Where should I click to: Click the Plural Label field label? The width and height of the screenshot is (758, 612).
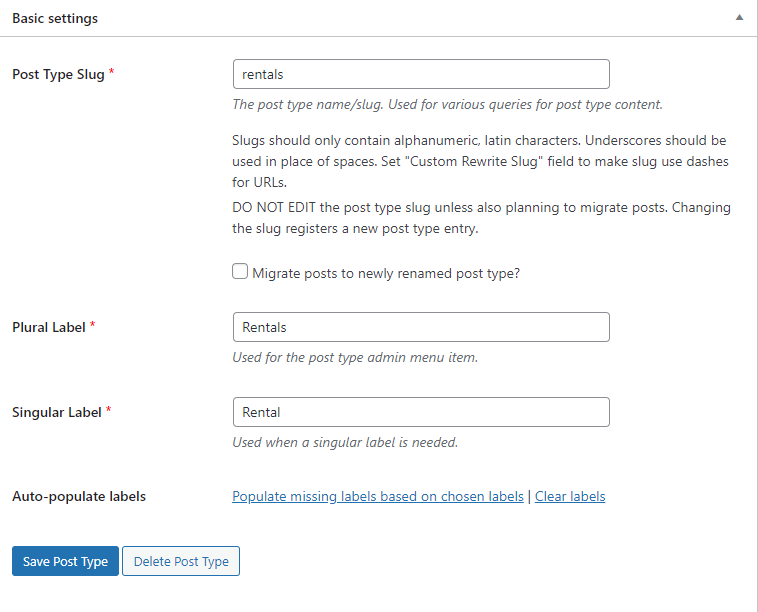click(x=49, y=327)
